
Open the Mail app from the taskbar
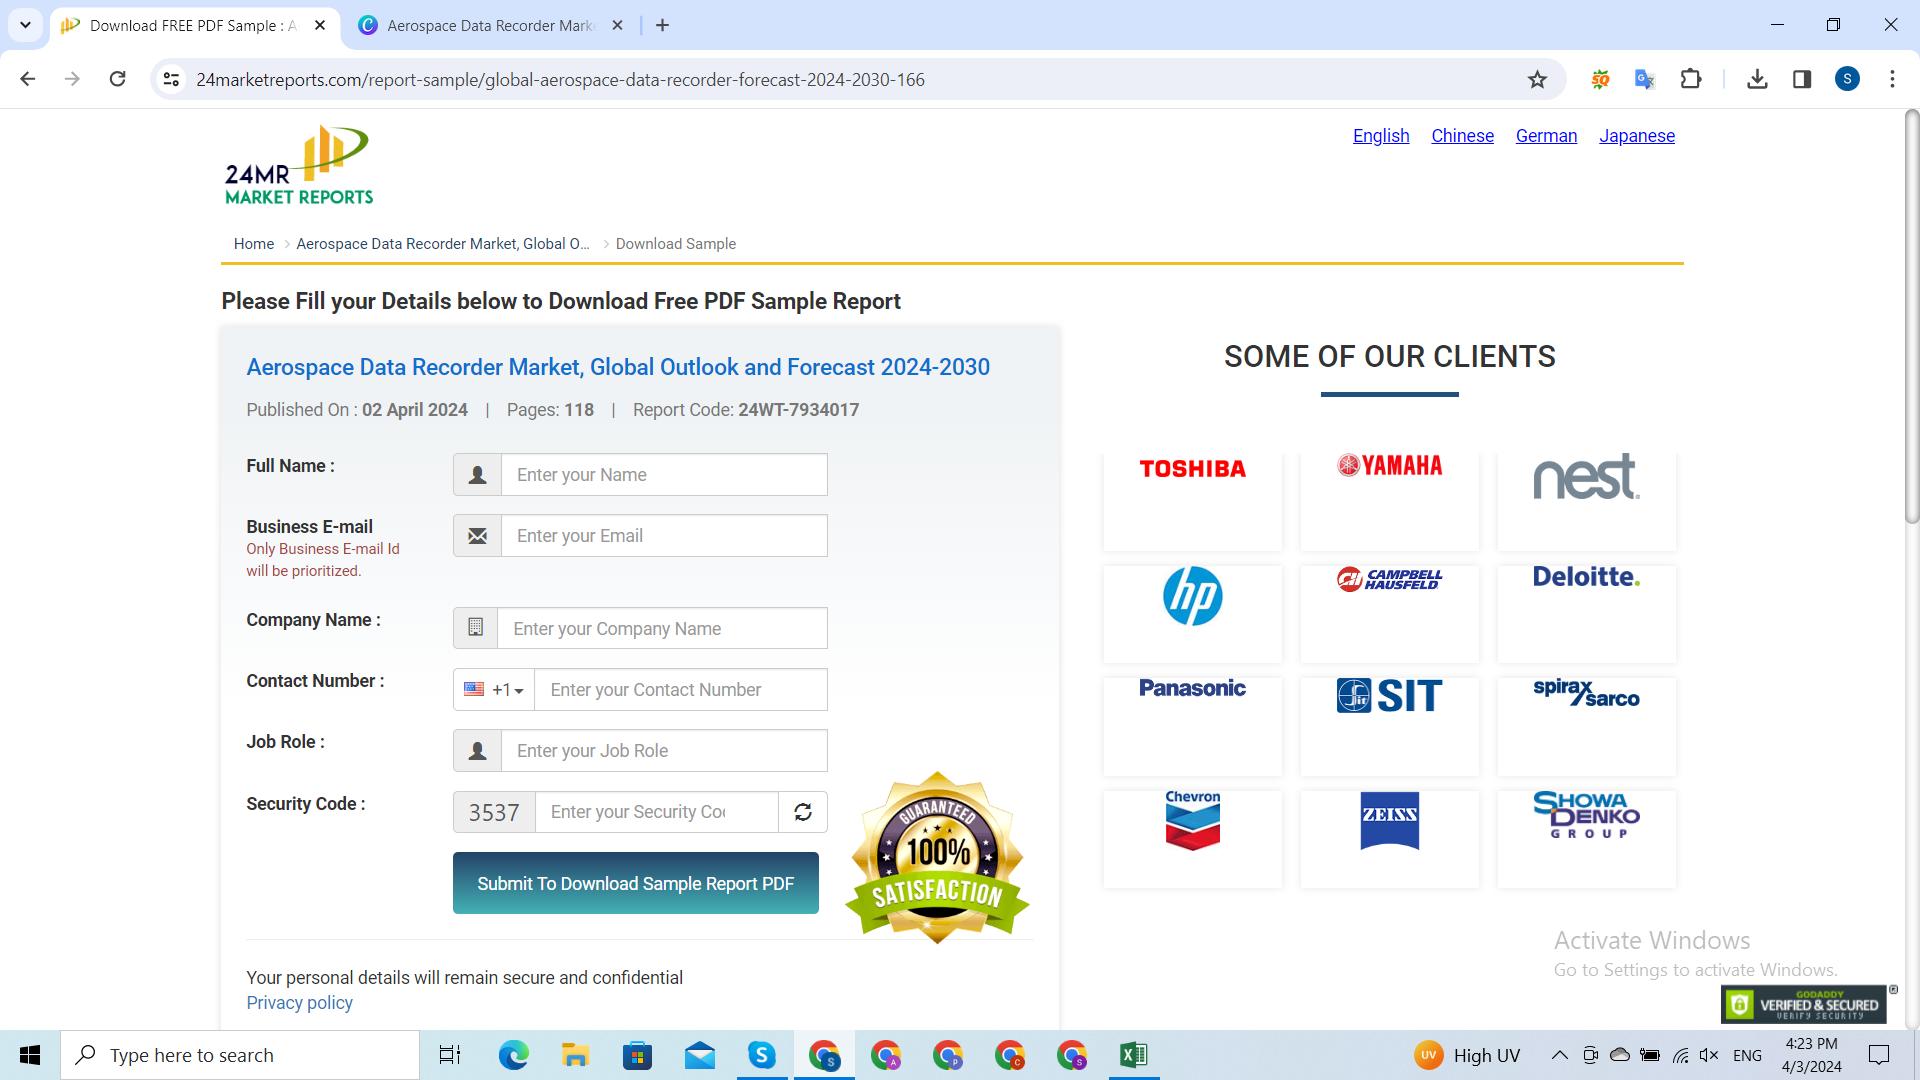point(699,1055)
